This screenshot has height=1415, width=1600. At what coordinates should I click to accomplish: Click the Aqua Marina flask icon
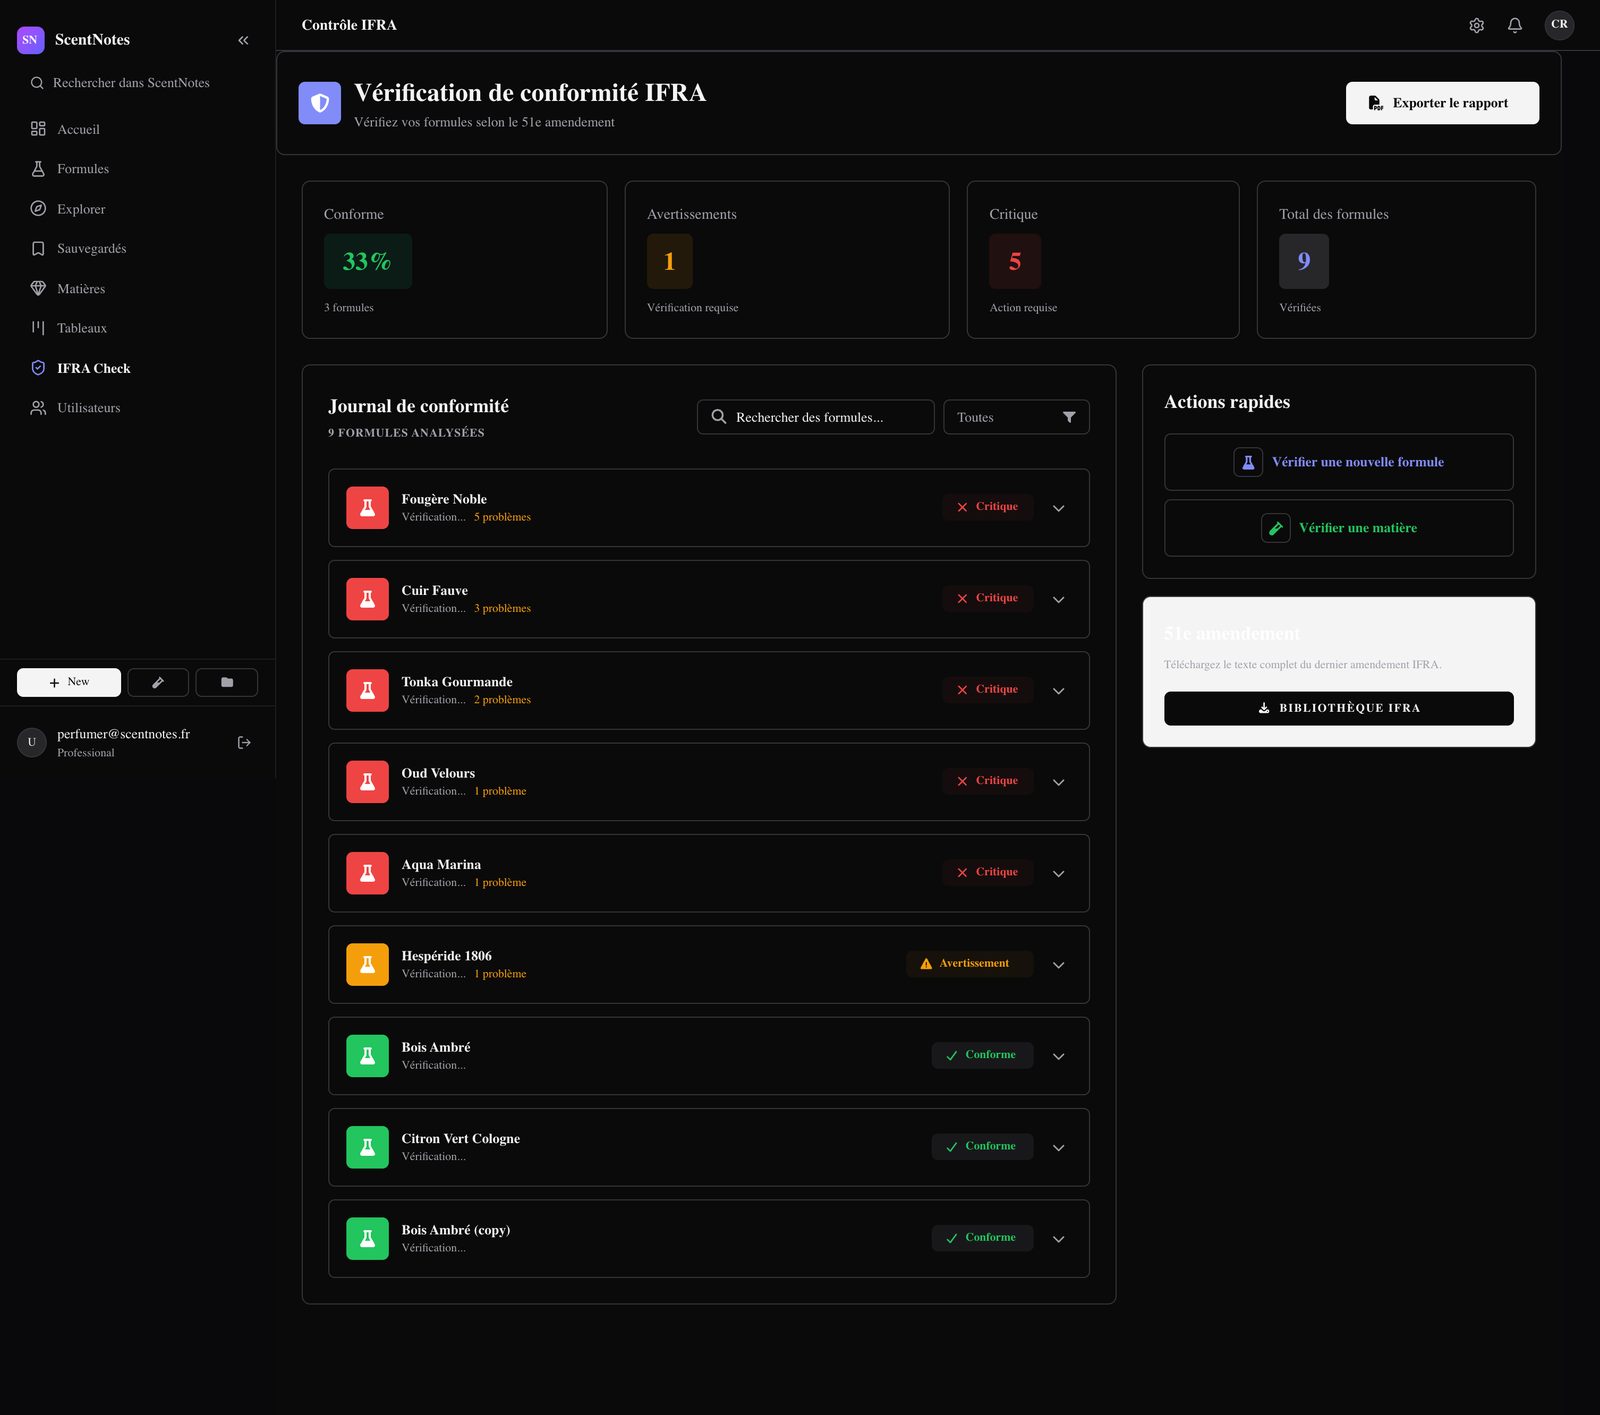point(368,873)
